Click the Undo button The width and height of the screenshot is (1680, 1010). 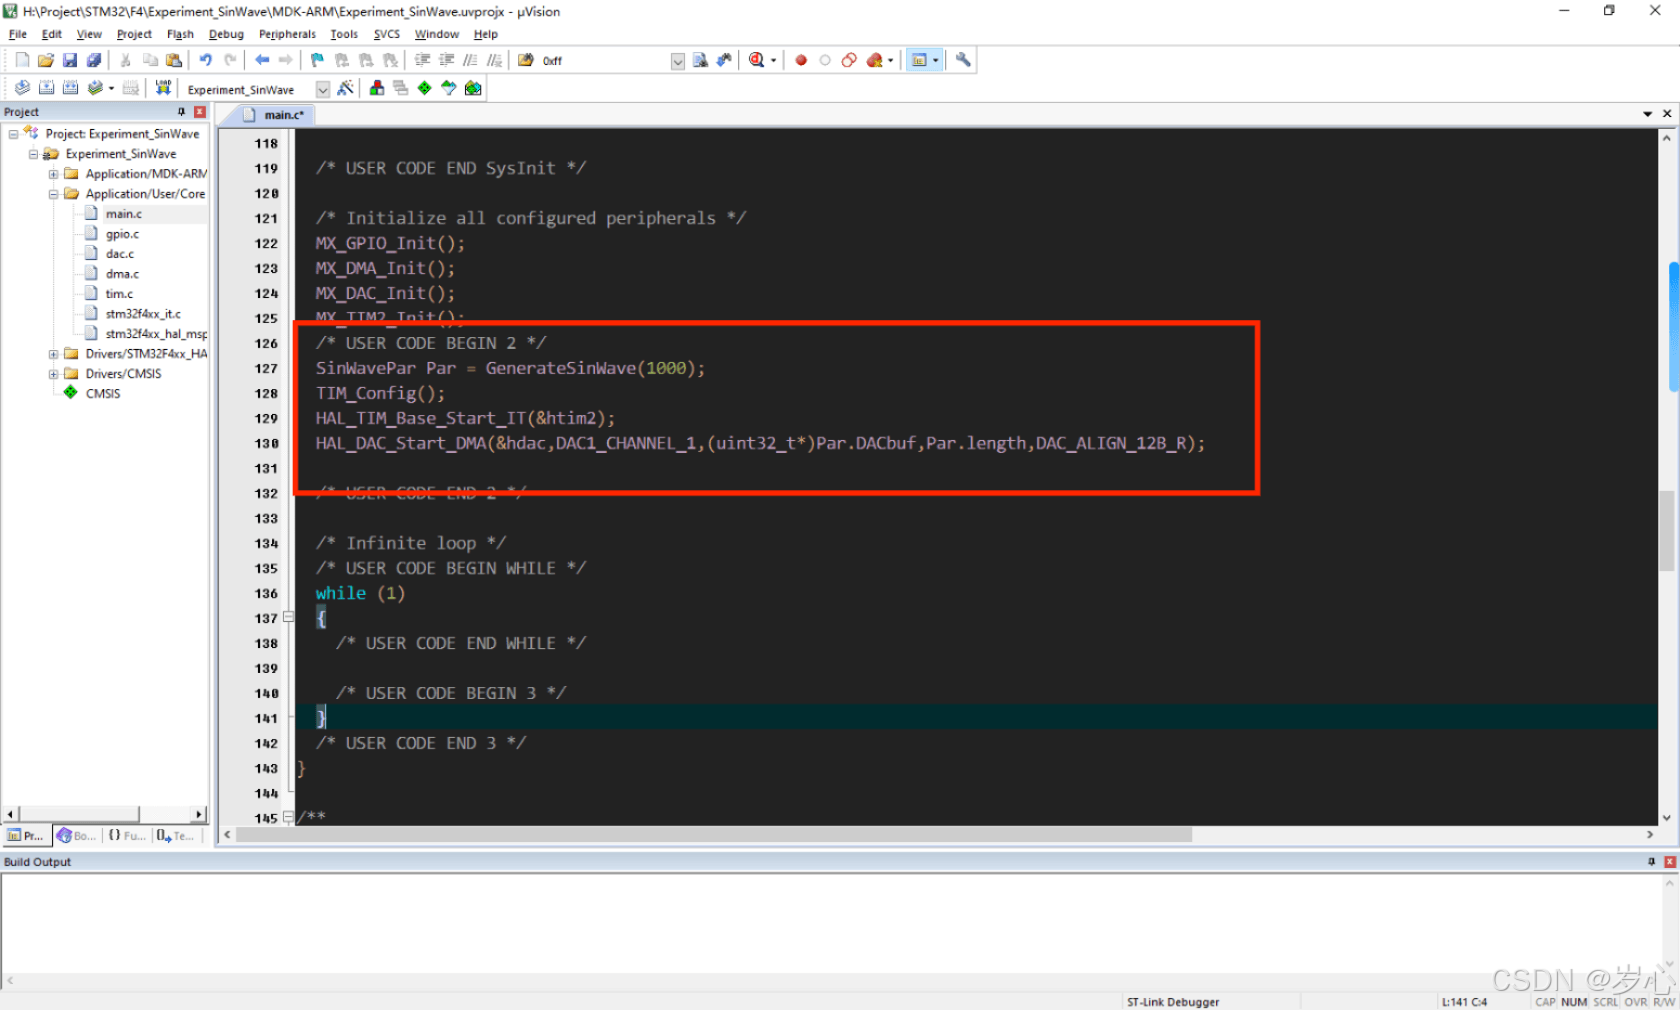(x=206, y=60)
